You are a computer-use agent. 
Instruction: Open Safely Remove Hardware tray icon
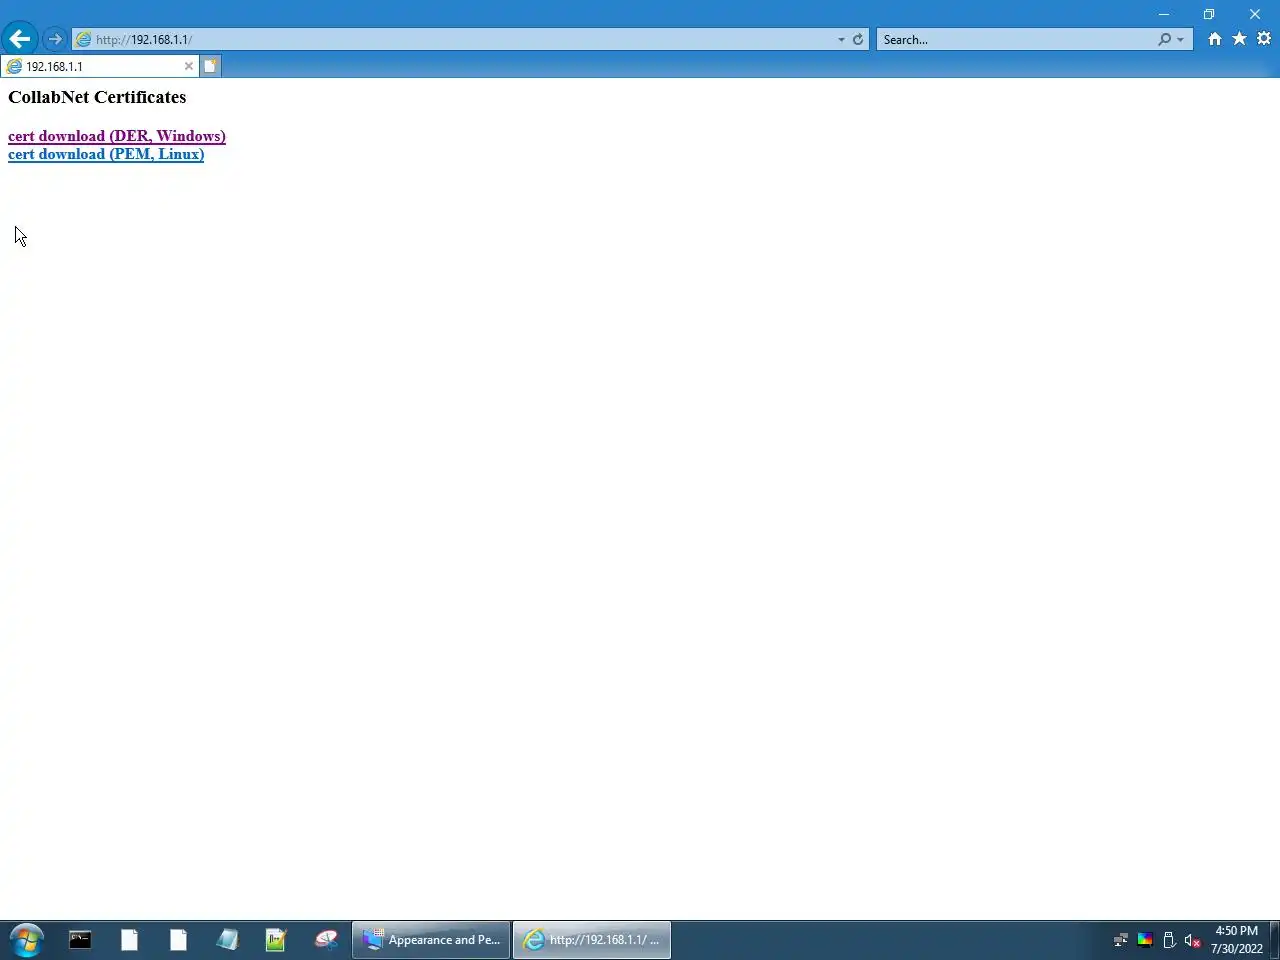[1169, 940]
